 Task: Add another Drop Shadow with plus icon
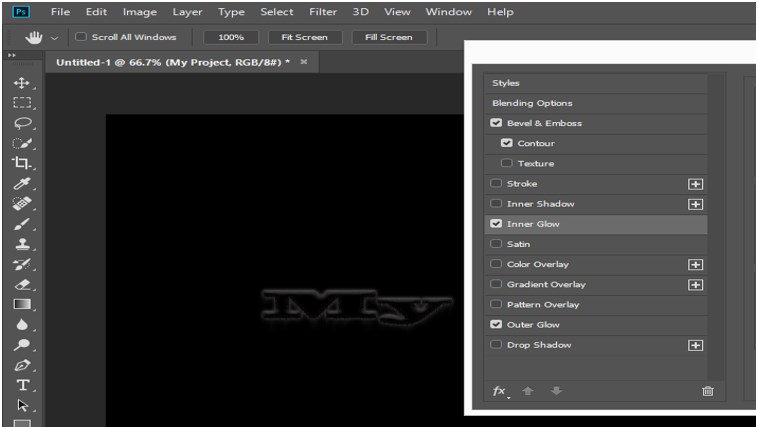695,345
